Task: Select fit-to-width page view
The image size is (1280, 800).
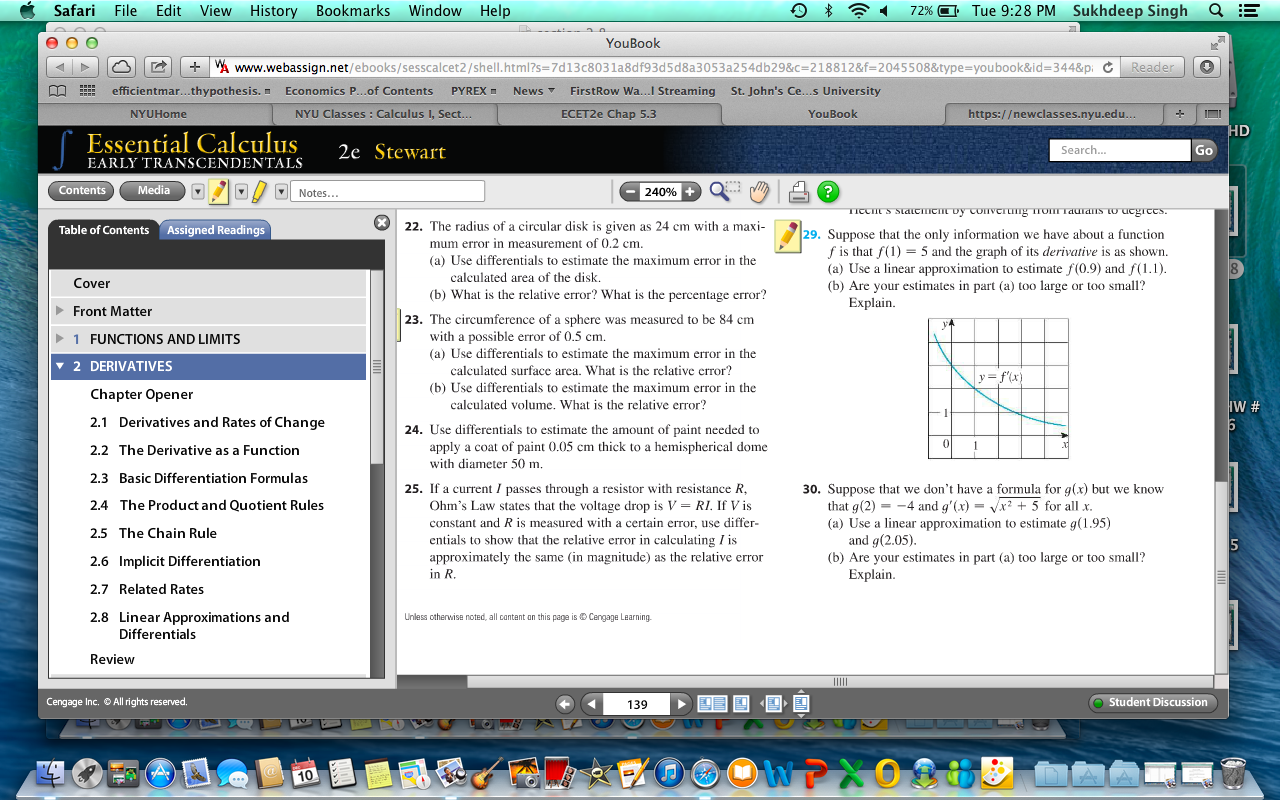Action: pos(773,704)
